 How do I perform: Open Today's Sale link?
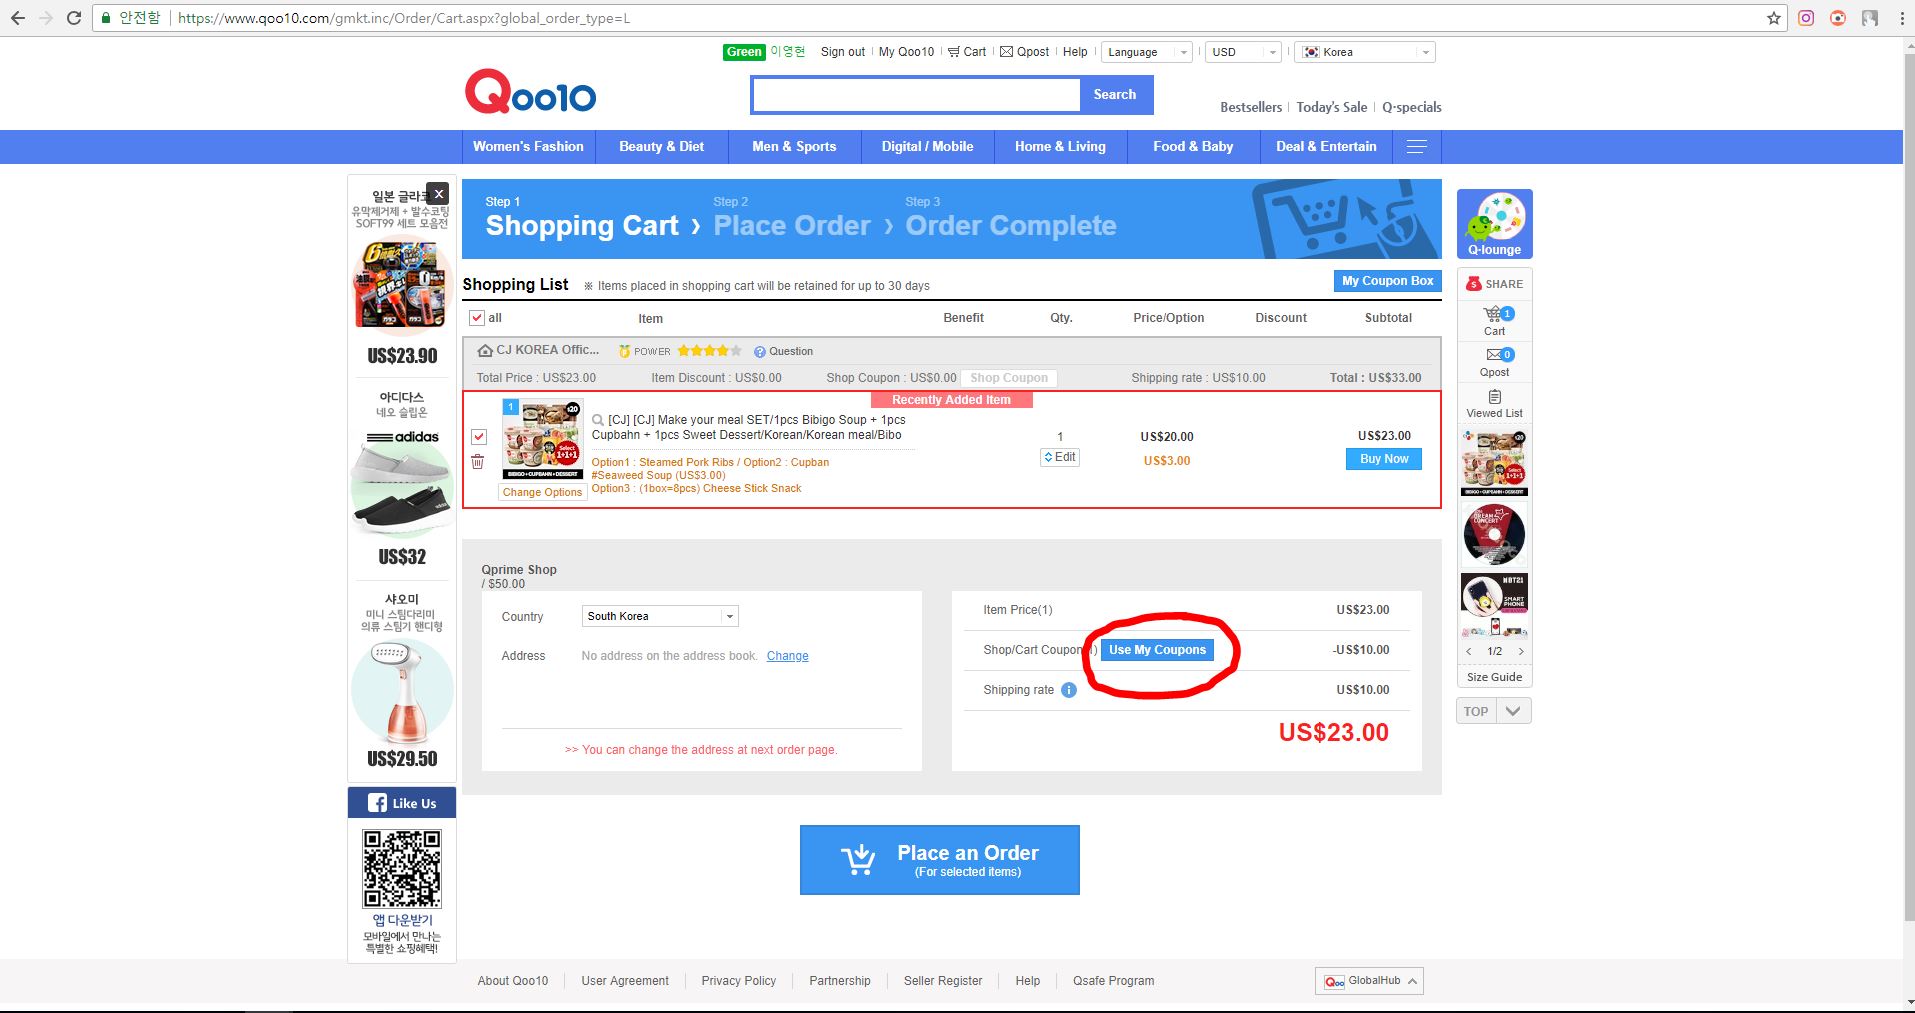pyautogui.click(x=1332, y=107)
